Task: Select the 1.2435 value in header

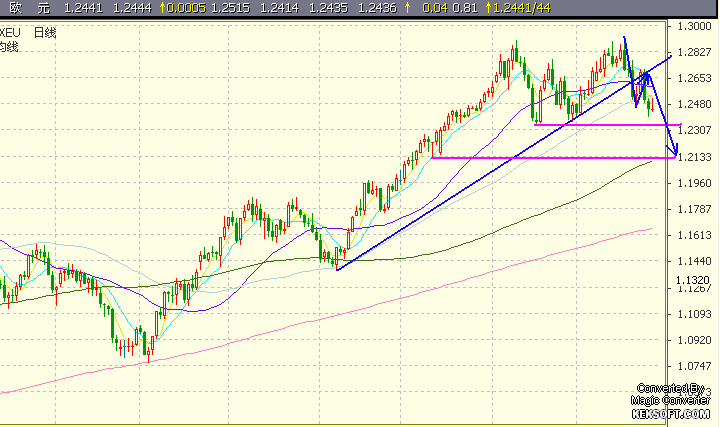Action: pos(328,8)
